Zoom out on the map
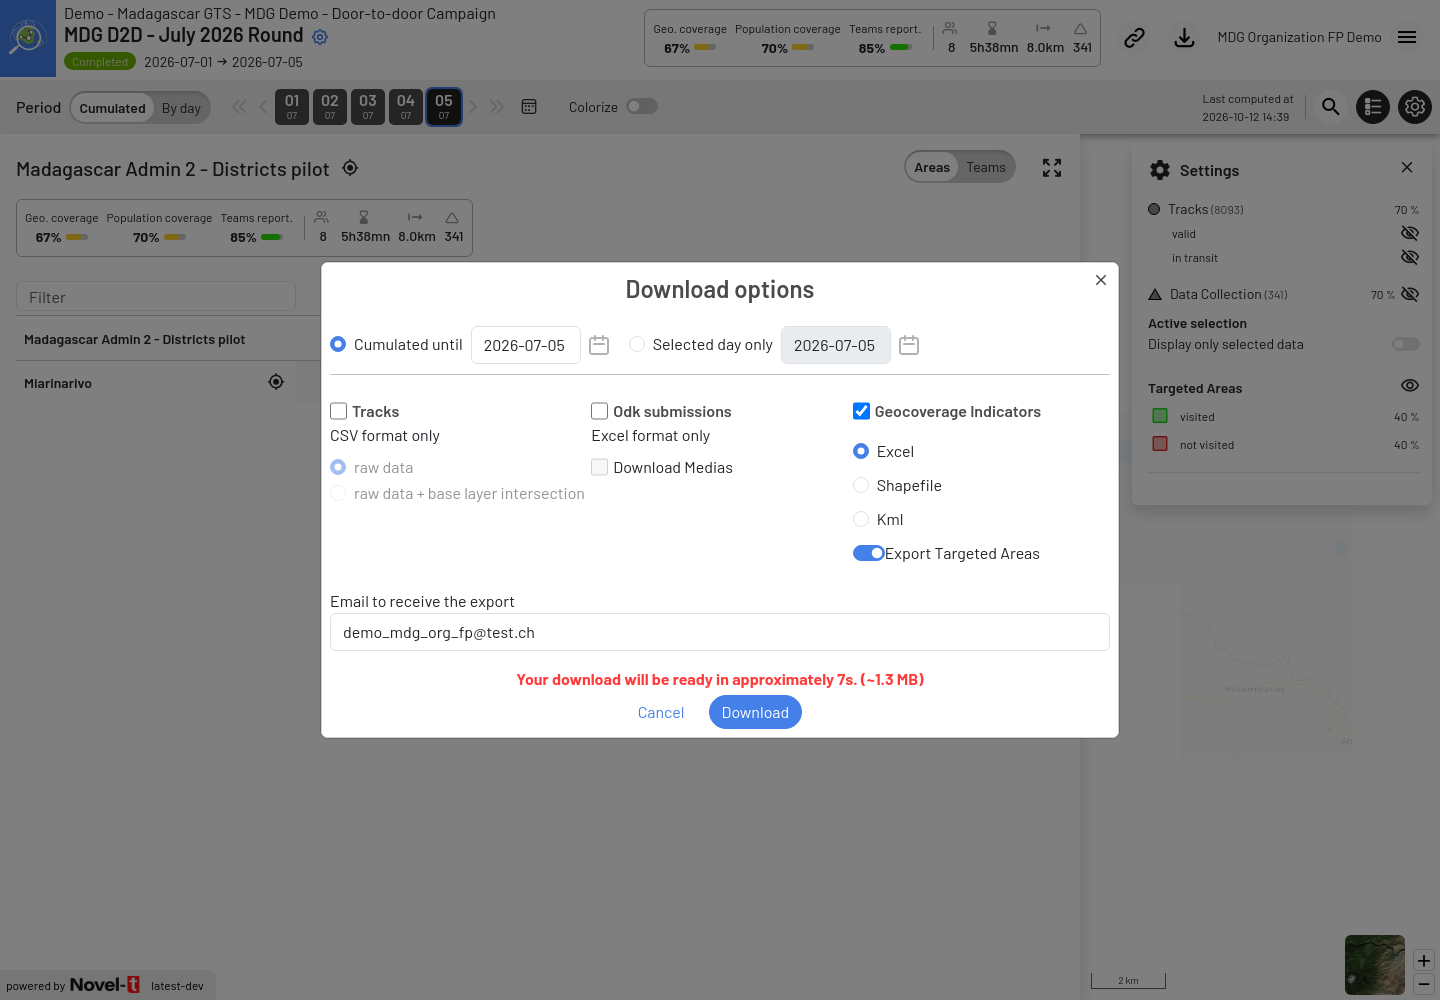The width and height of the screenshot is (1440, 1000). click(x=1424, y=984)
